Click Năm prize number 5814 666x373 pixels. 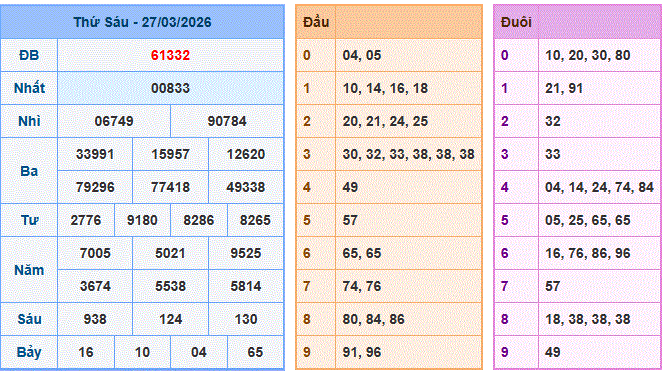click(246, 286)
